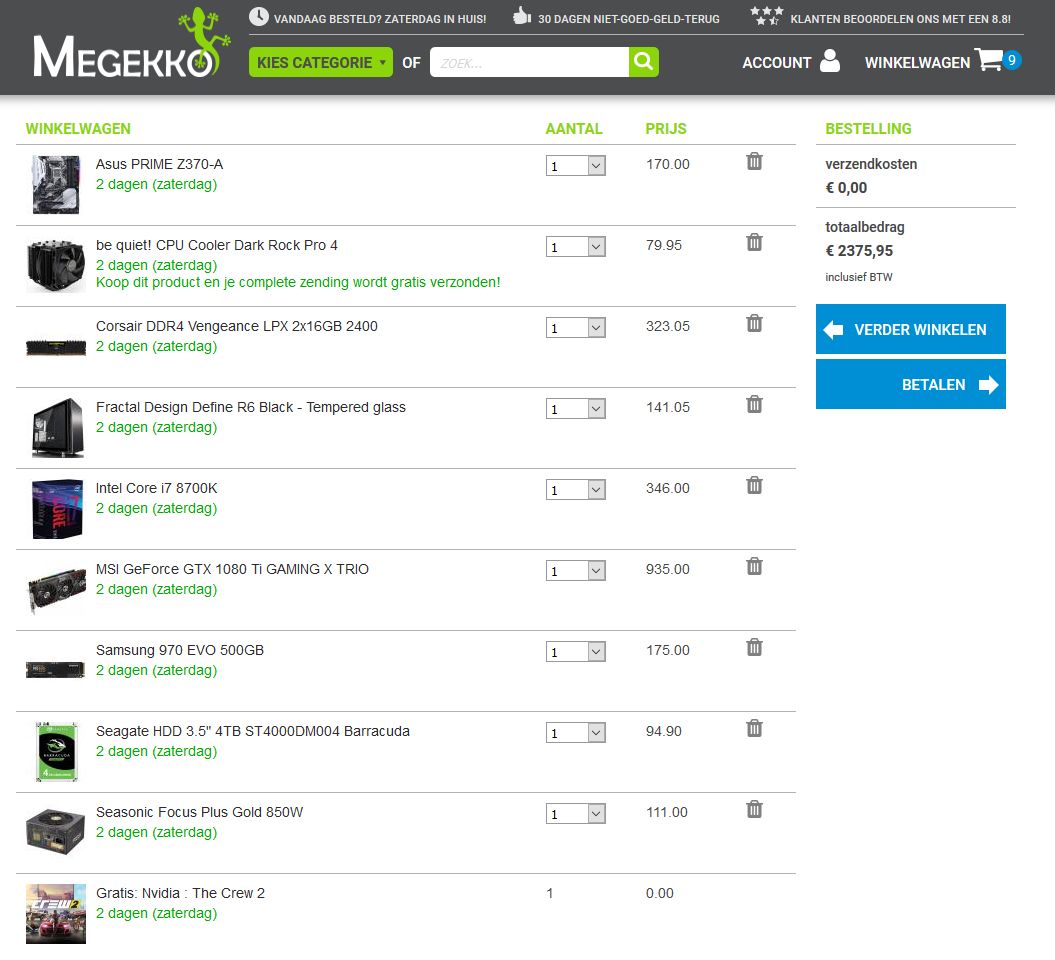This screenshot has height=960, width=1055.
Task: Delete Samsung 970 EVO 500GB with trash icon
Action: click(754, 648)
